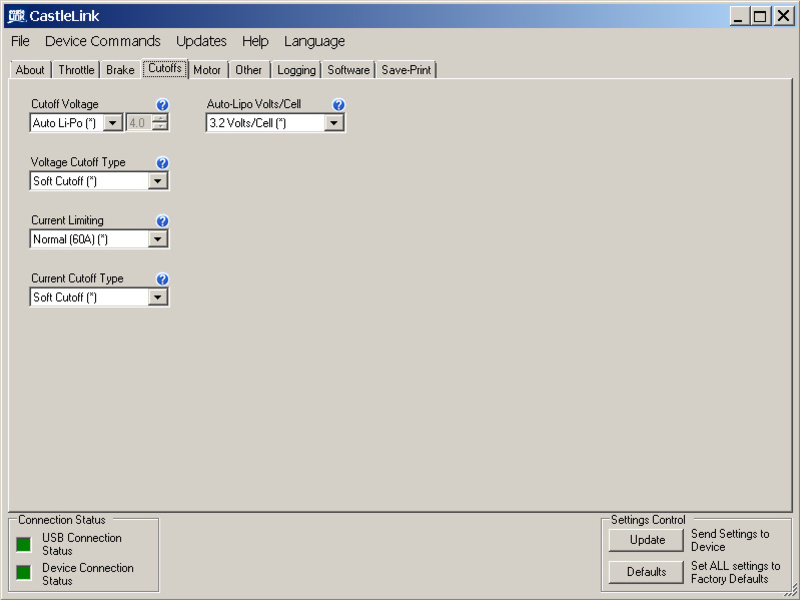The image size is (800, 600).
Task: Click Device Connection Status green indicator
Action: click(23, 572)
